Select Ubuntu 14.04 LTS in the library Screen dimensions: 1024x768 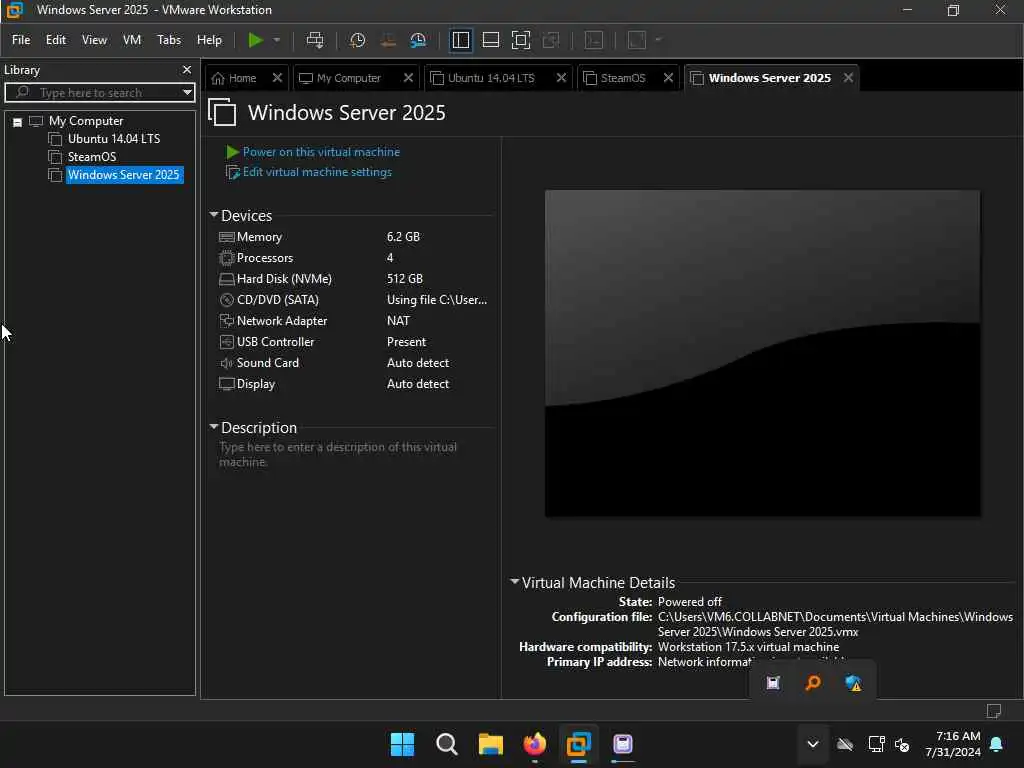pyautogui.click(x=114, y=138)
